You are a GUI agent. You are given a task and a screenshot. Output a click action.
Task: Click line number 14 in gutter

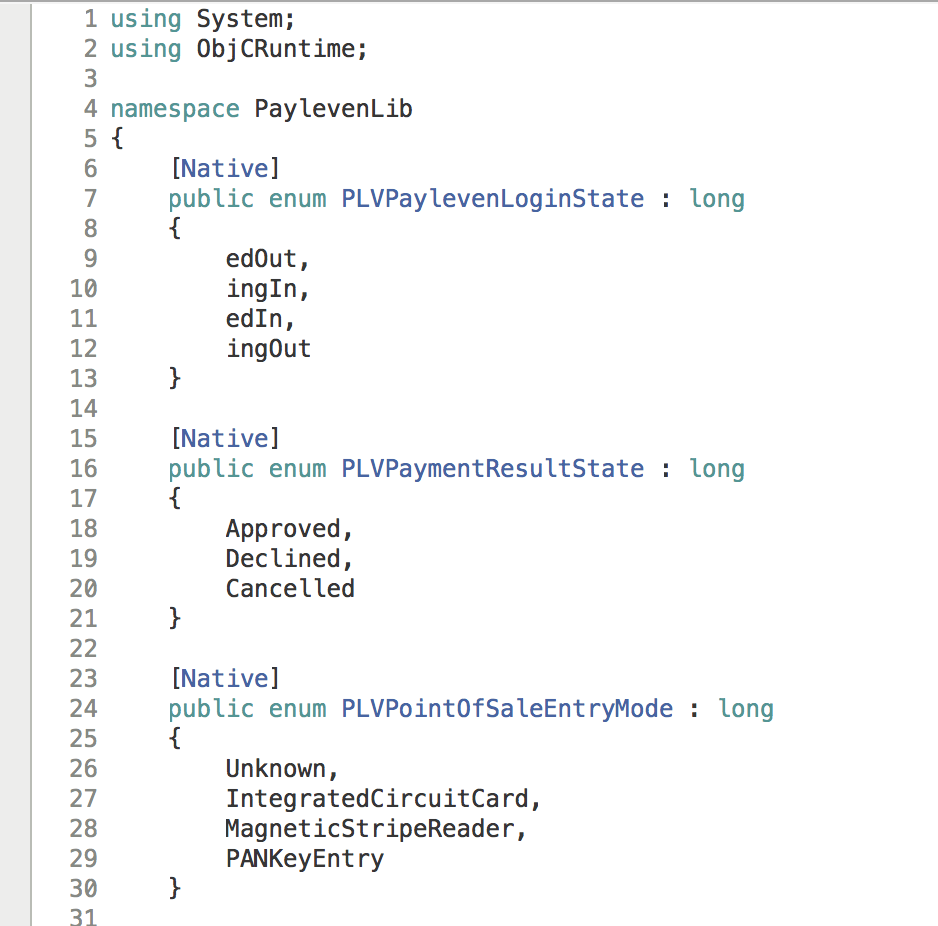(x=83, y=409)
